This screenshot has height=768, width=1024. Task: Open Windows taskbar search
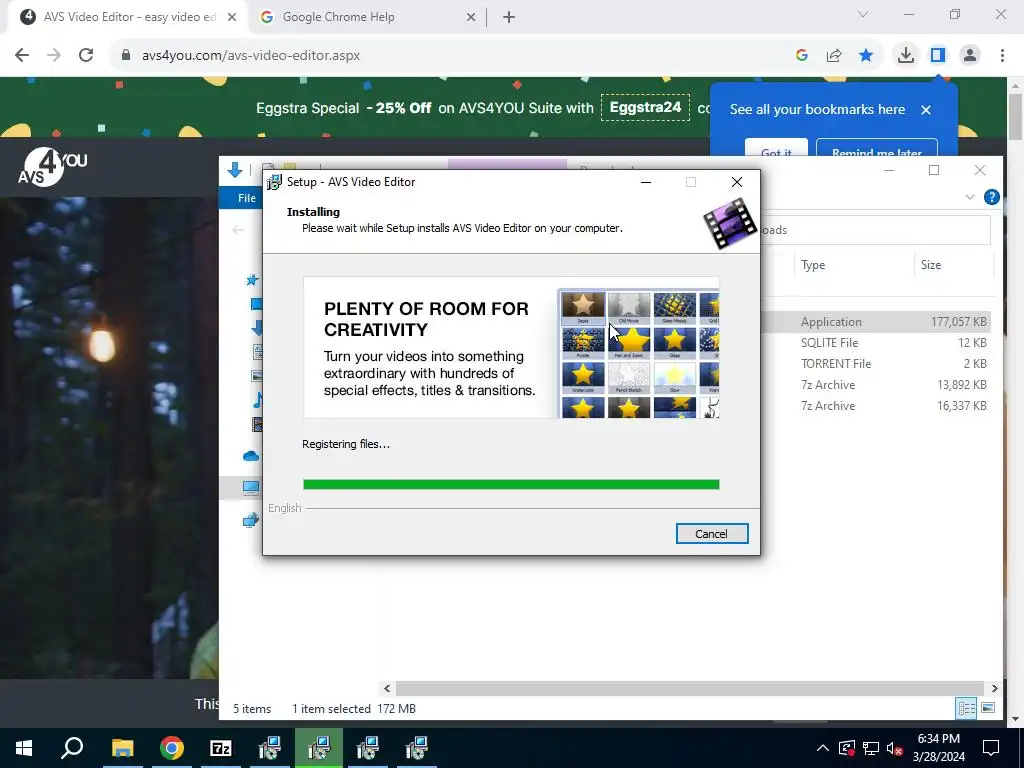click(x=72, y=748)
